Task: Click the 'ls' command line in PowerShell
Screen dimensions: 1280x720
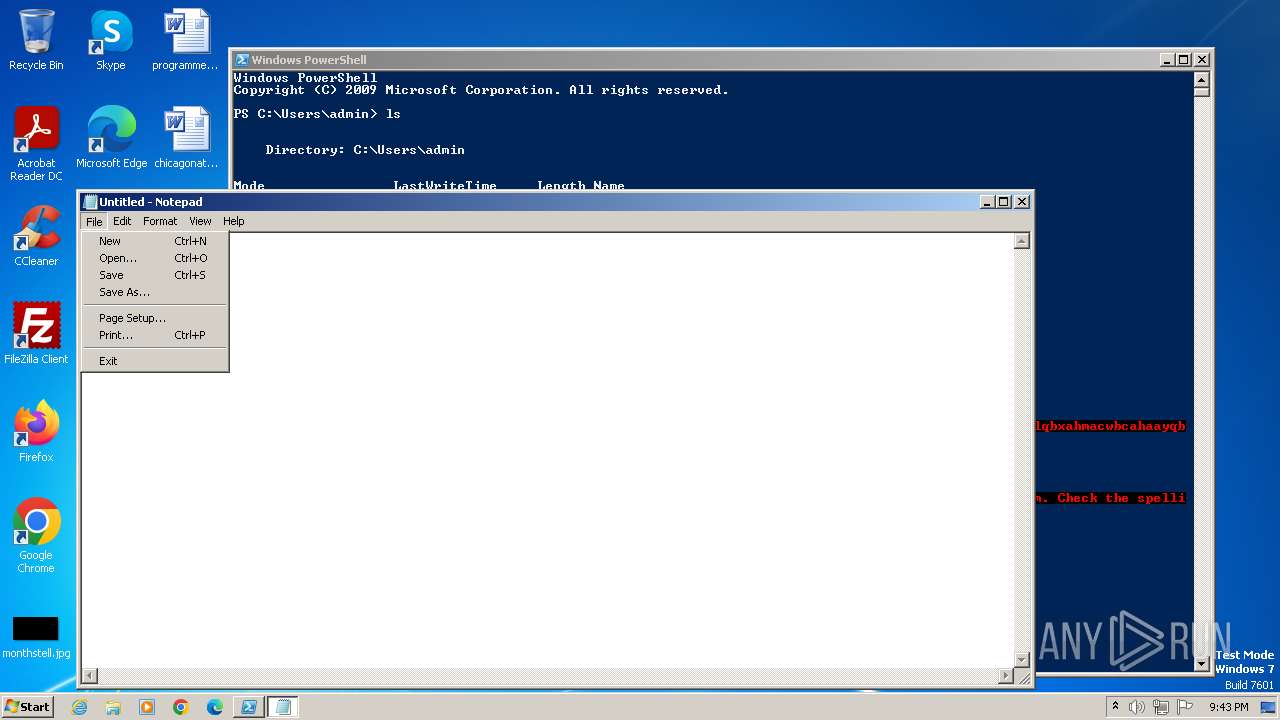Action: 317,114
